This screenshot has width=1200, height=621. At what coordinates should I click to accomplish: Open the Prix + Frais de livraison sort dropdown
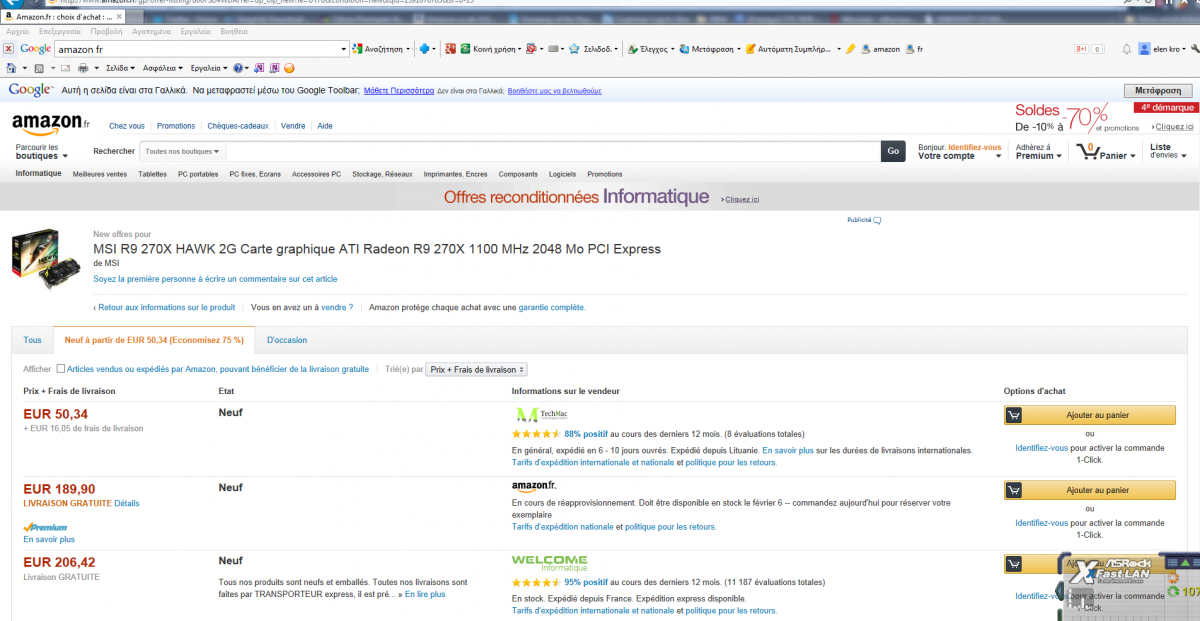(476, 369)
